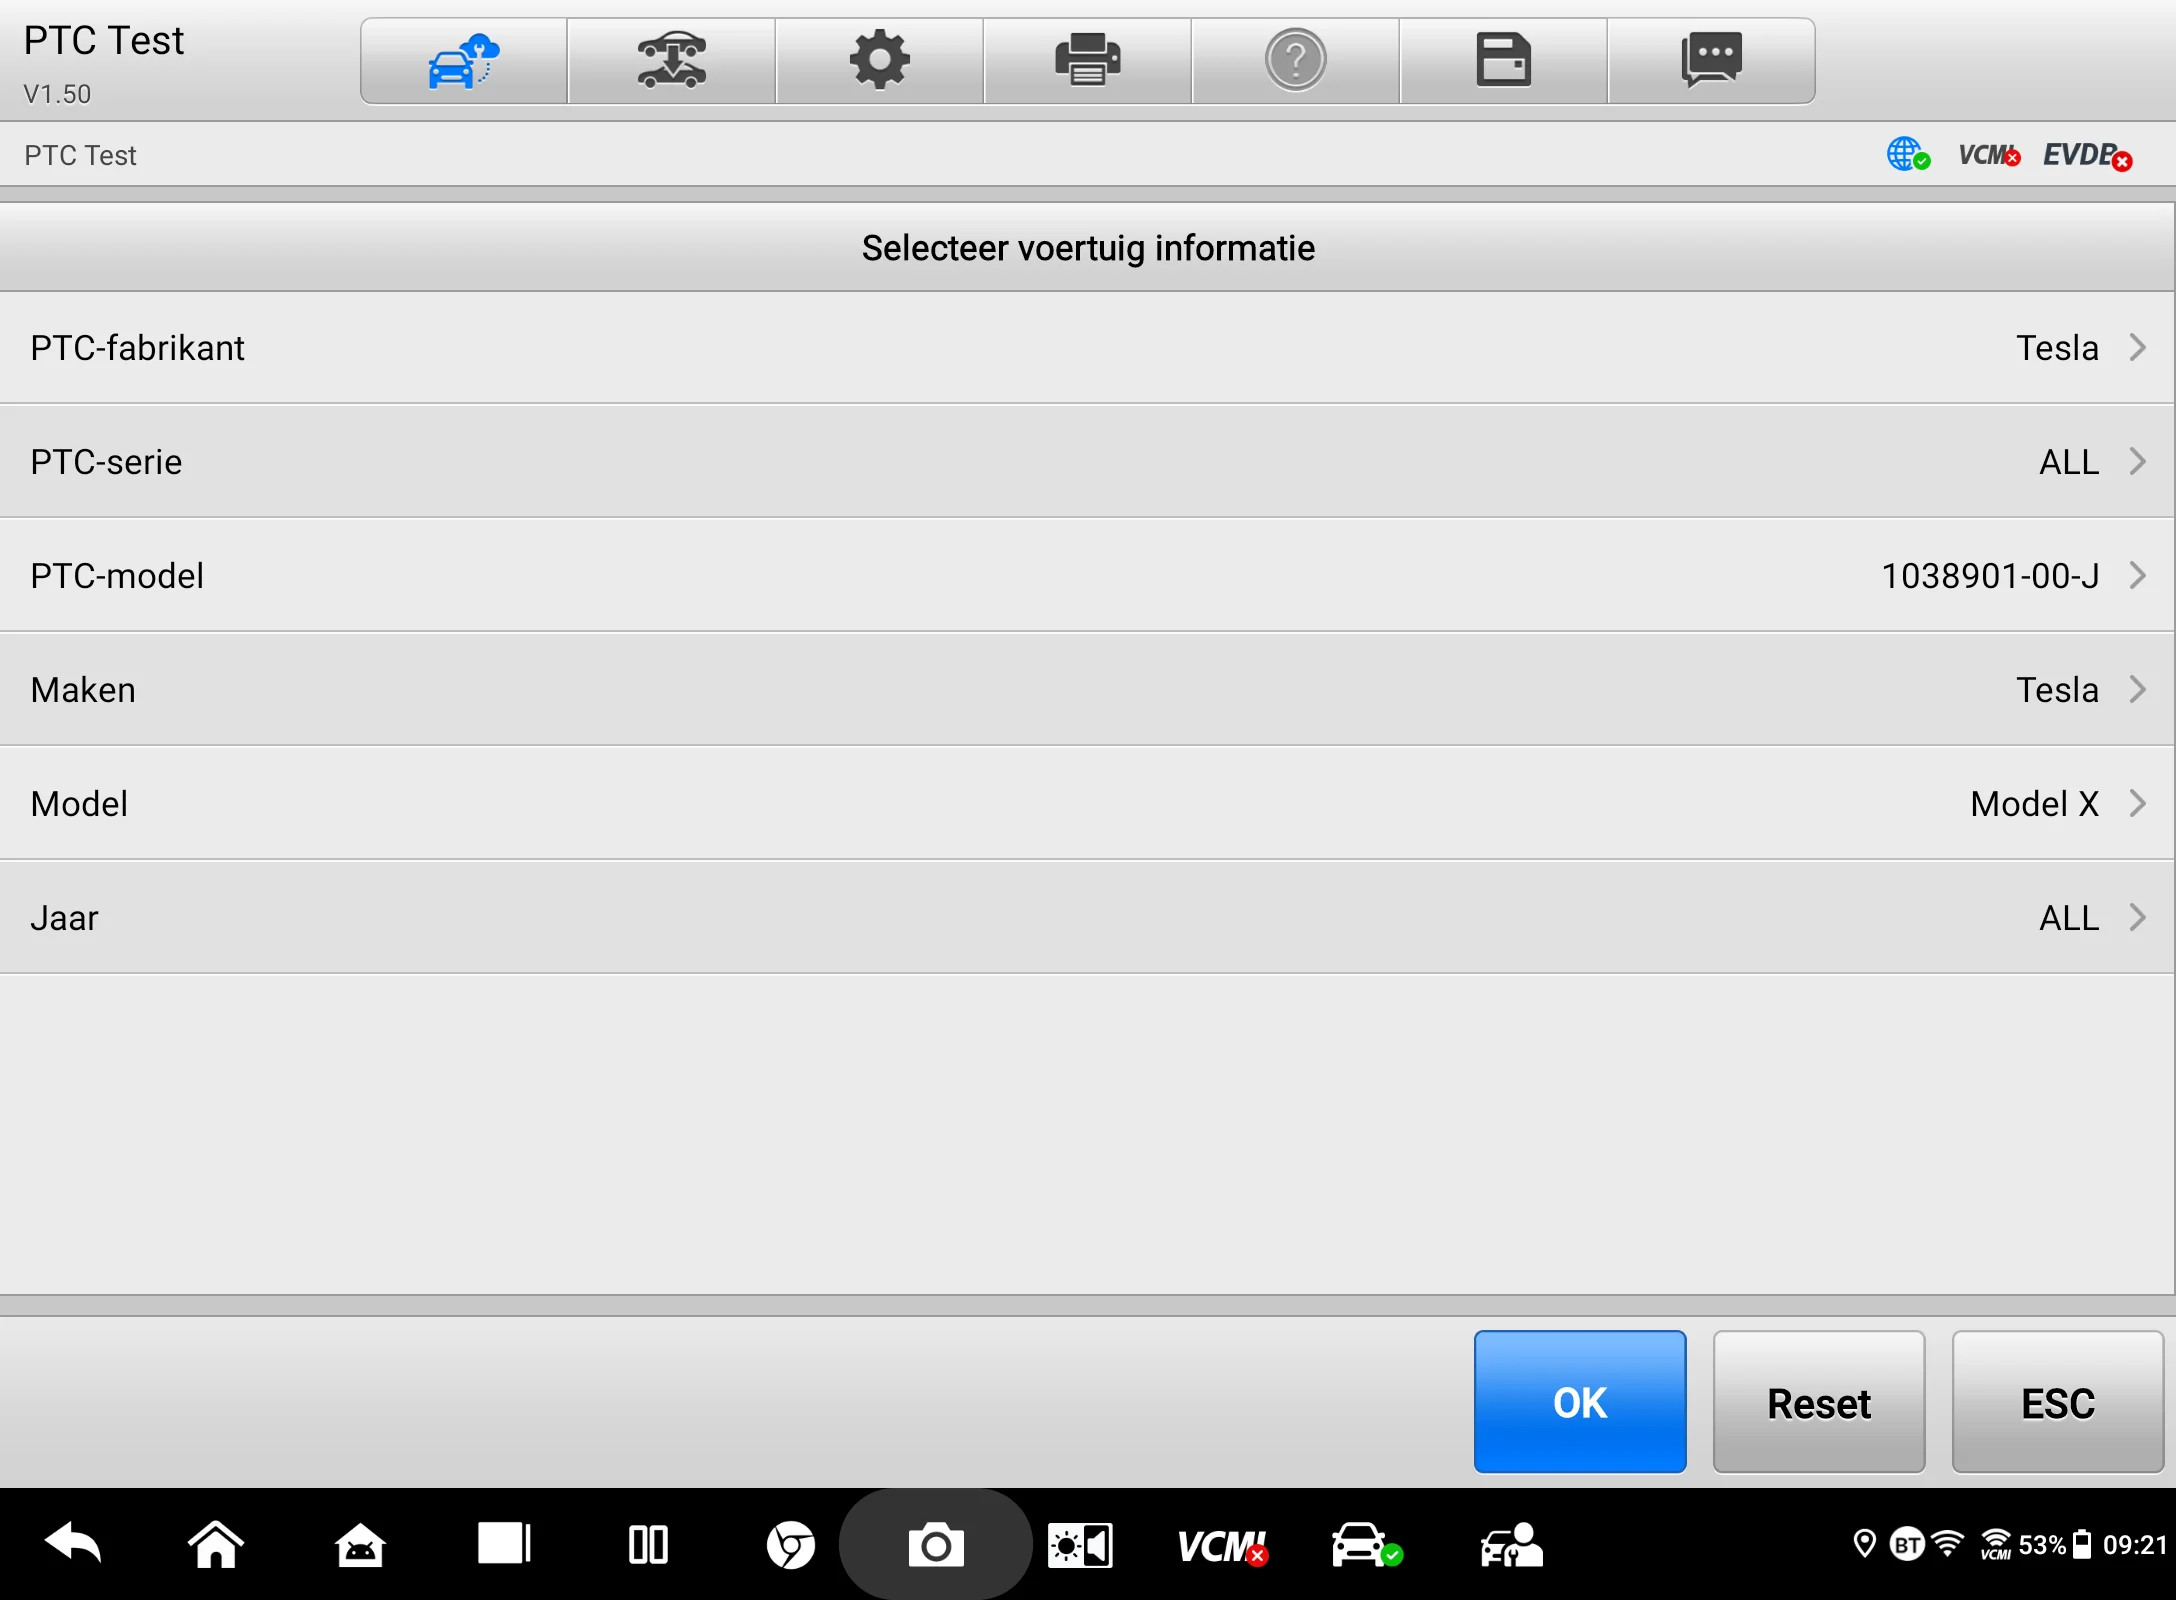This screenshot has height=1600, width=2176.
Task: Open settings with the gear icon
Action: coord(879,61)
